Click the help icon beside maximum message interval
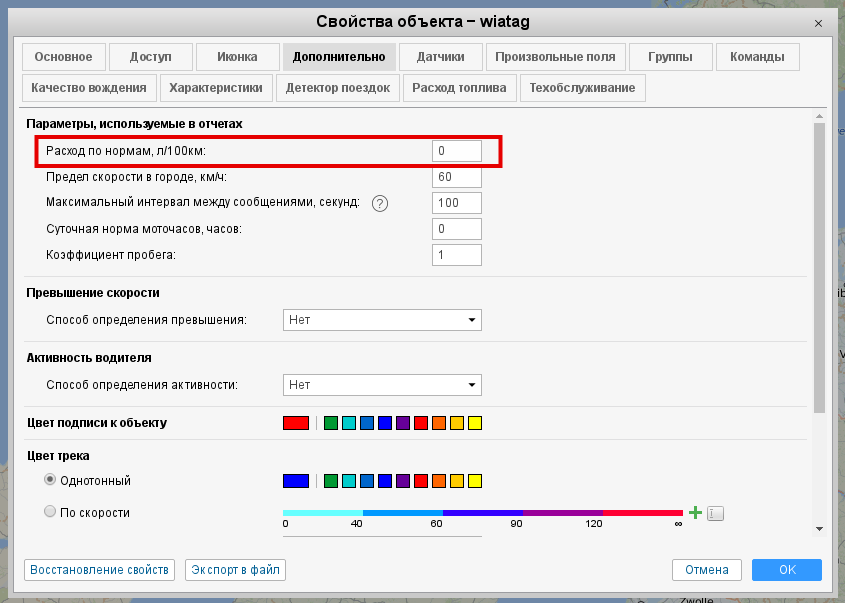Image resolution: width=845 pixels, height=603 pixels. 379,203
